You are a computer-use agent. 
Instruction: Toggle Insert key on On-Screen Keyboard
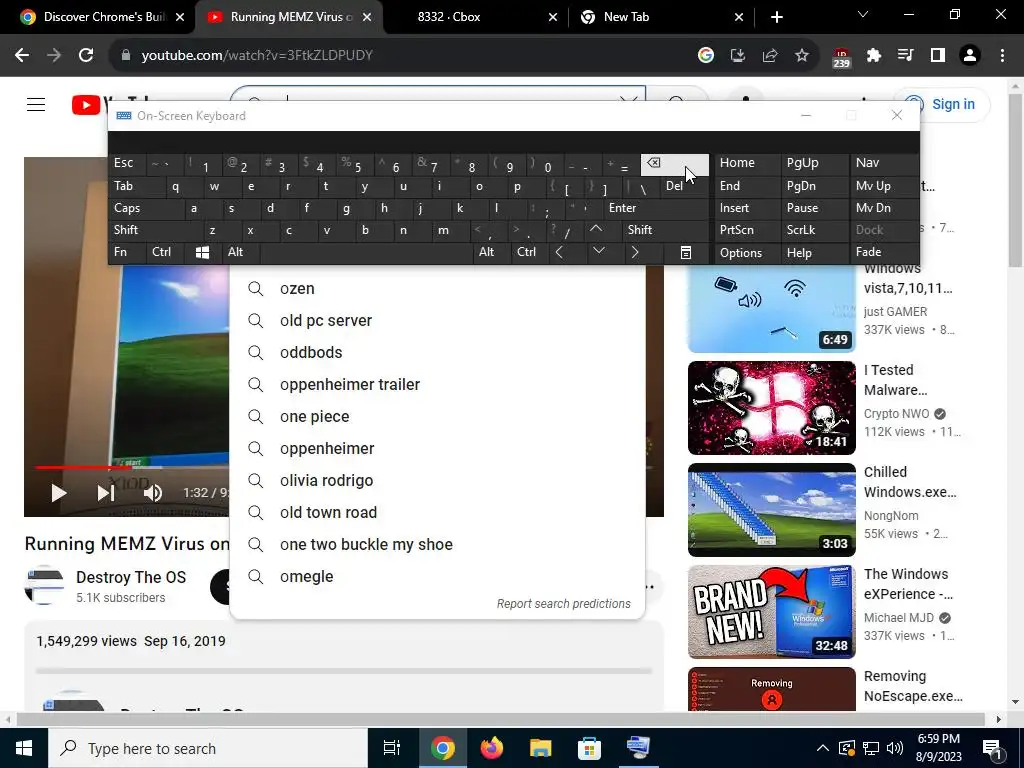[746, 208]
